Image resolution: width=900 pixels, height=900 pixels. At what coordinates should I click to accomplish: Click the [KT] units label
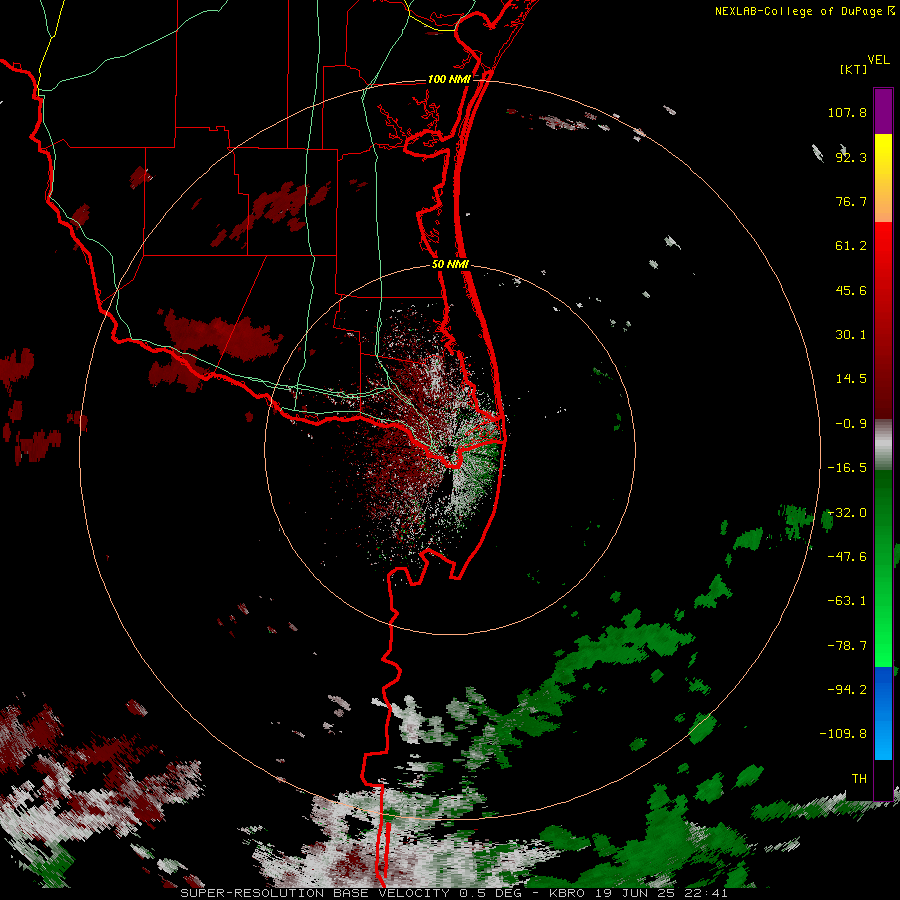click(x=853, y=69)
